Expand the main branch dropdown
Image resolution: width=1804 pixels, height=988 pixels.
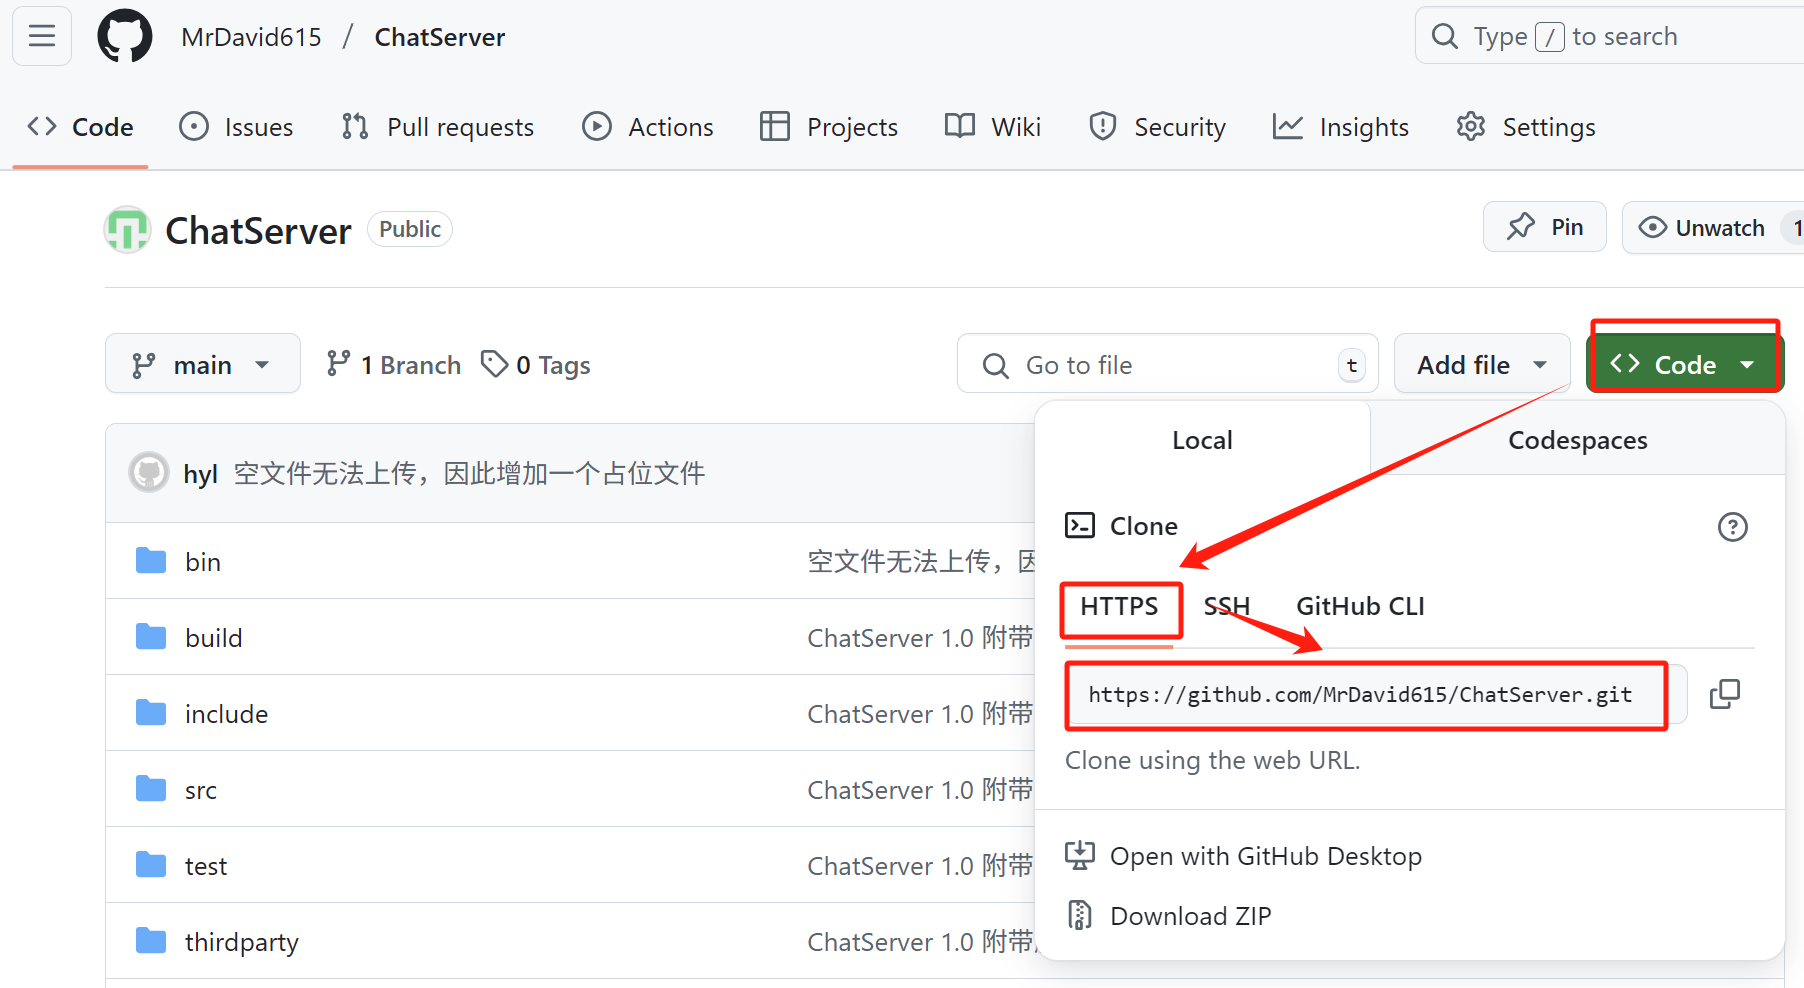pyautogui.click(x=202, y=364)
